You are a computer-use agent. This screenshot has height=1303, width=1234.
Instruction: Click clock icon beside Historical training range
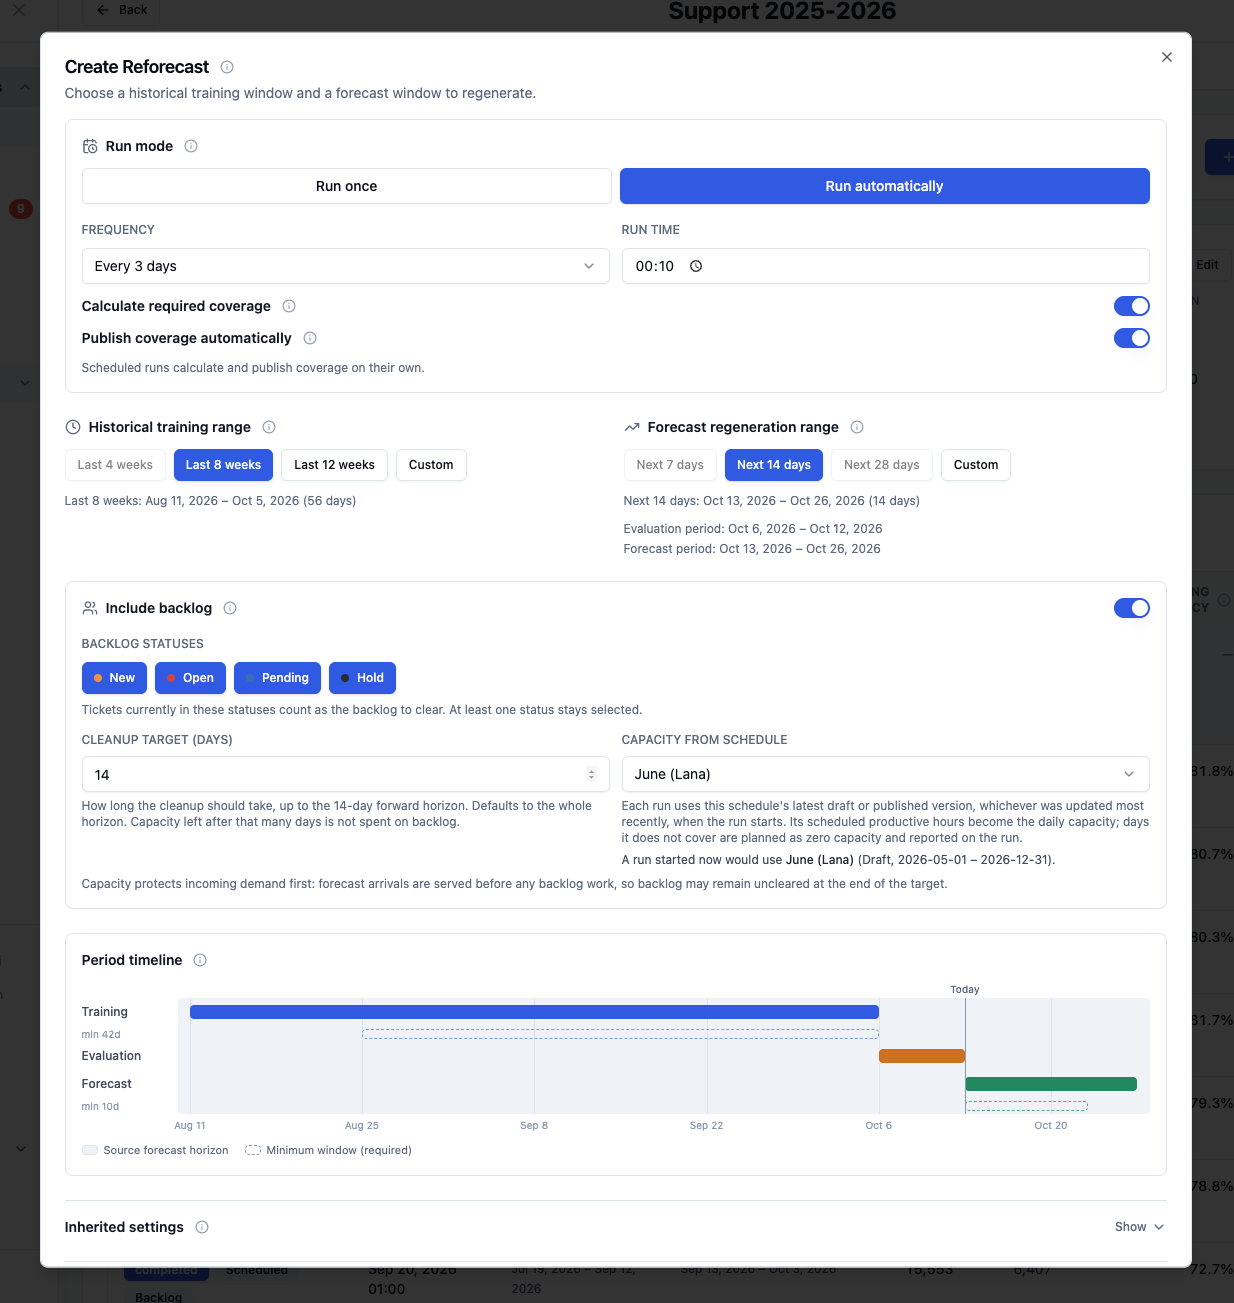[73, 427]
